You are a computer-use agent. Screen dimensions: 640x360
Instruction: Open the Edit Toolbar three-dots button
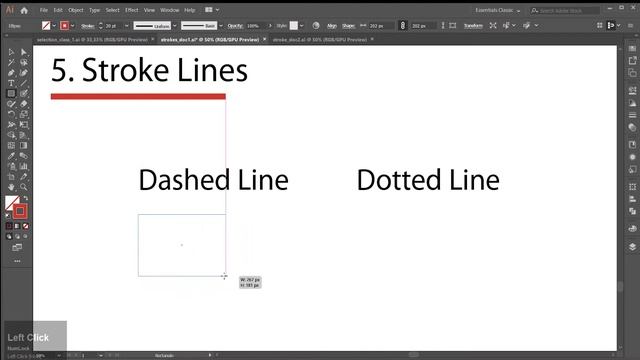pyautogui.click(x=17, y=261)
